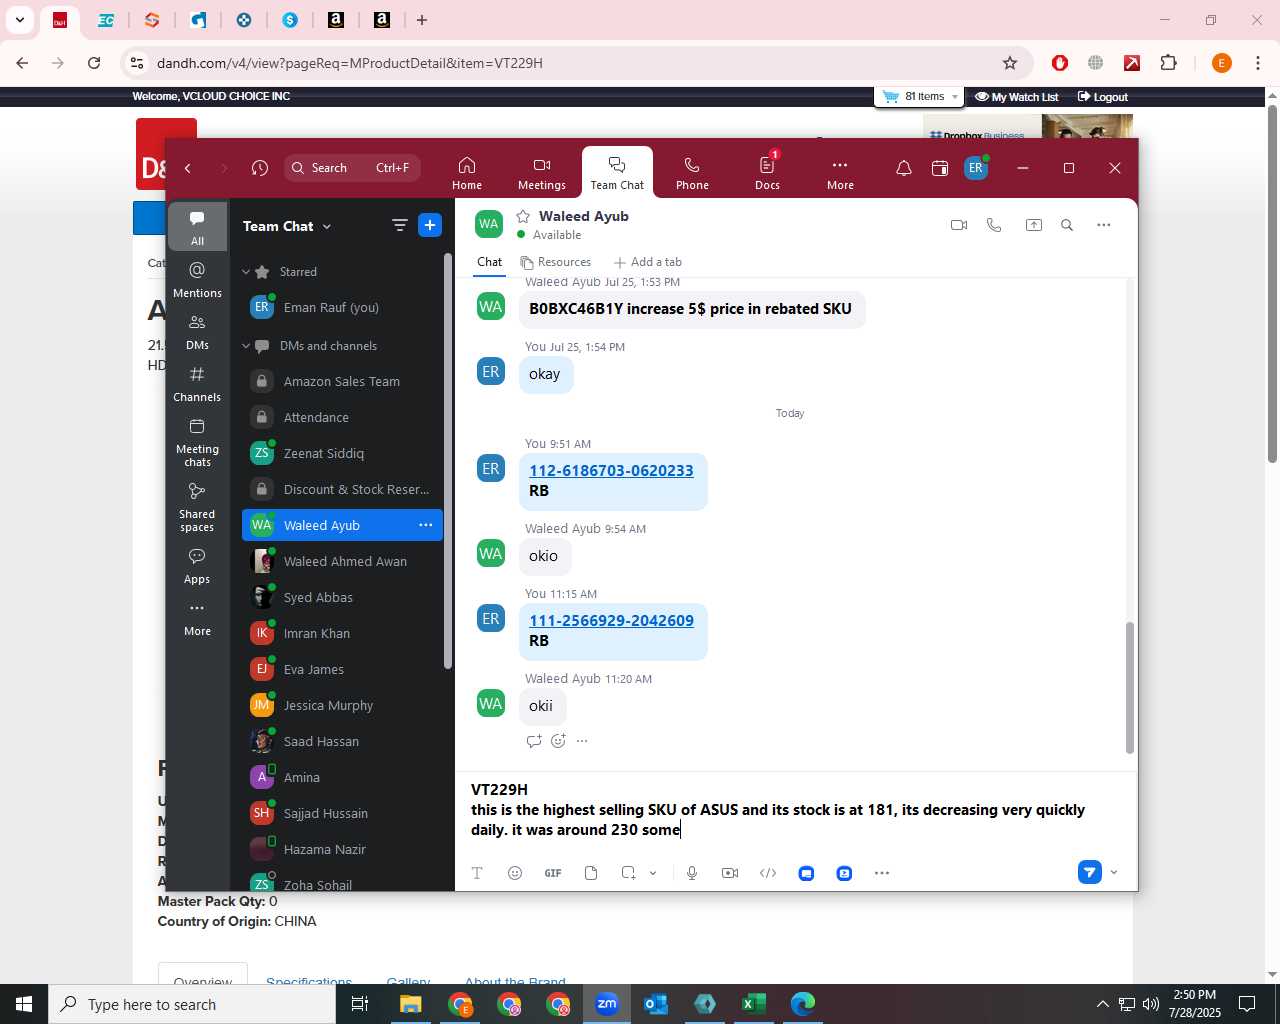Click Add a tab in chat
The image size is (1280, 1024).
pos(647,262)
